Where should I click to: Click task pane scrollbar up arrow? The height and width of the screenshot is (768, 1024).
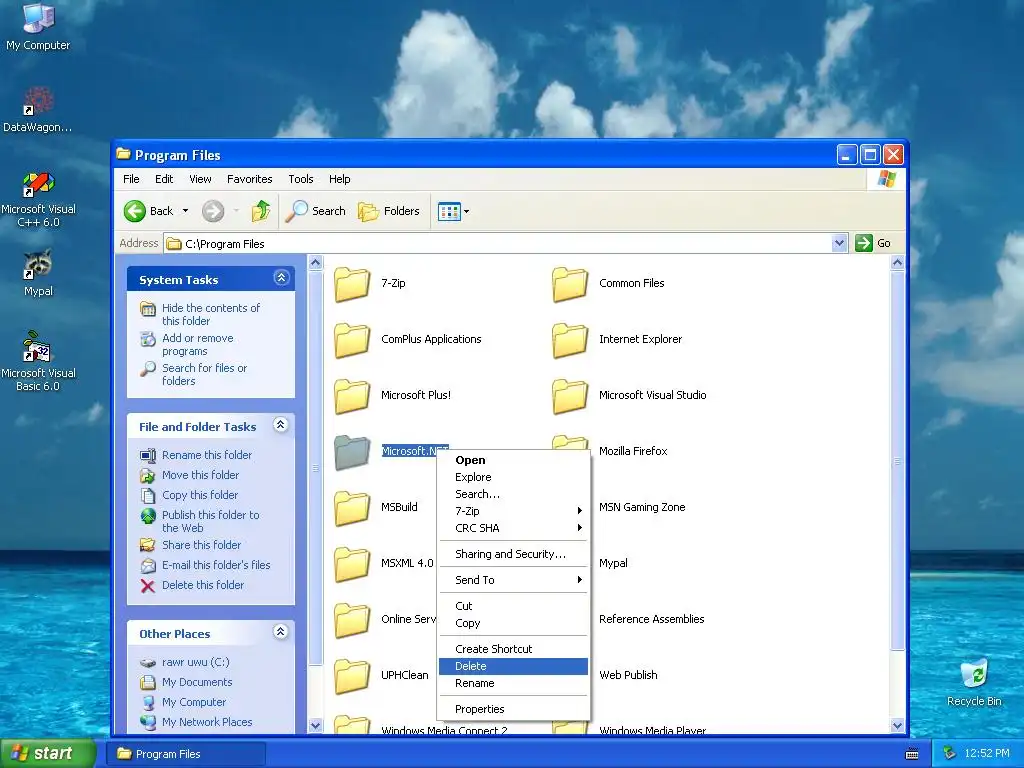[x=315, y=263]
